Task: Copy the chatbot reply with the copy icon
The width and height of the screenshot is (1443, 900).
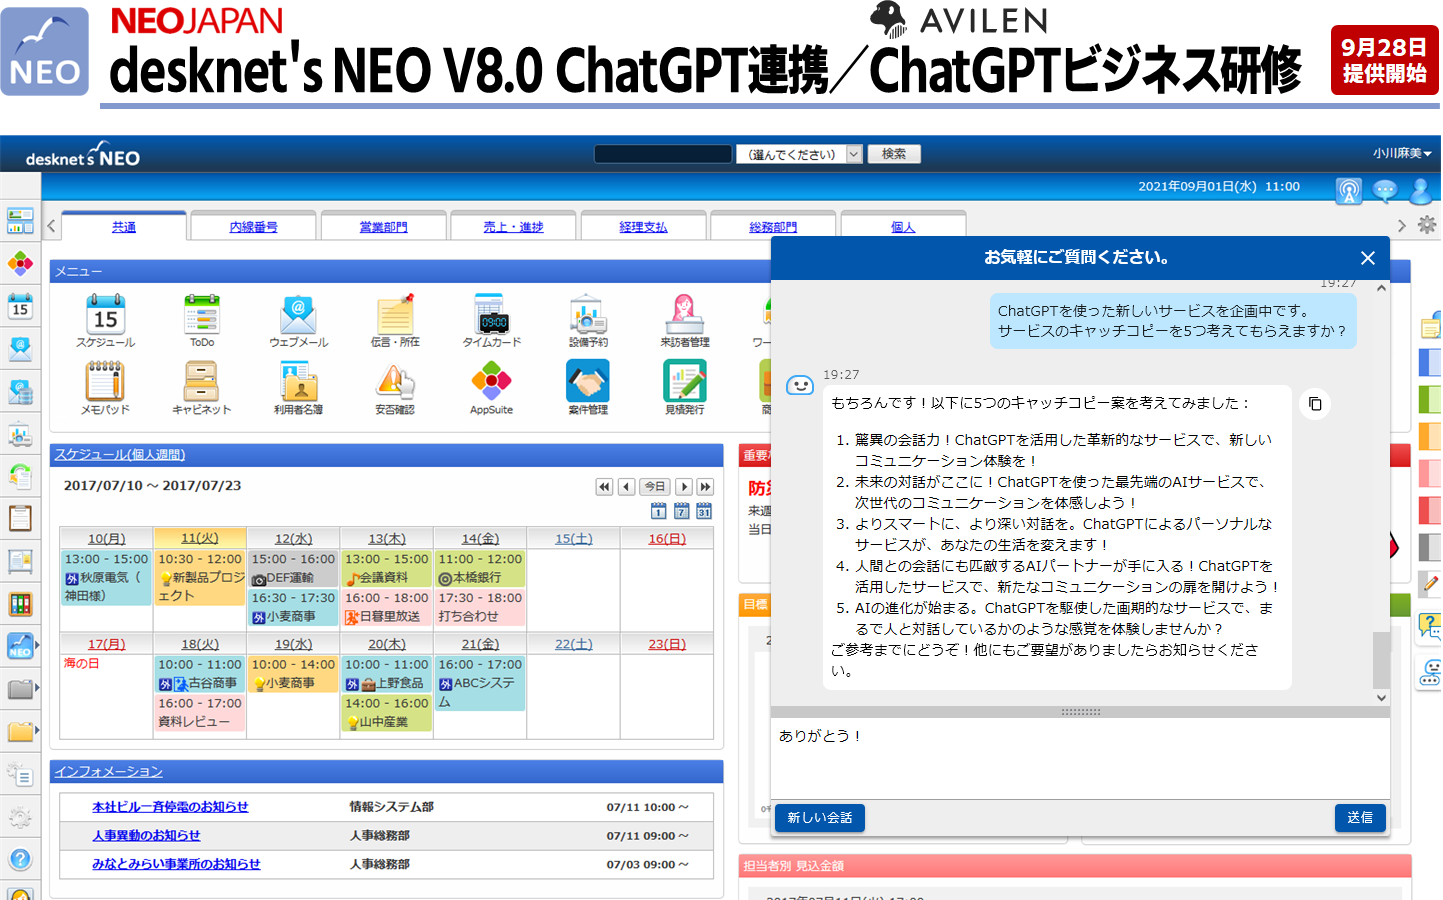Action: tap(1315, 404)
